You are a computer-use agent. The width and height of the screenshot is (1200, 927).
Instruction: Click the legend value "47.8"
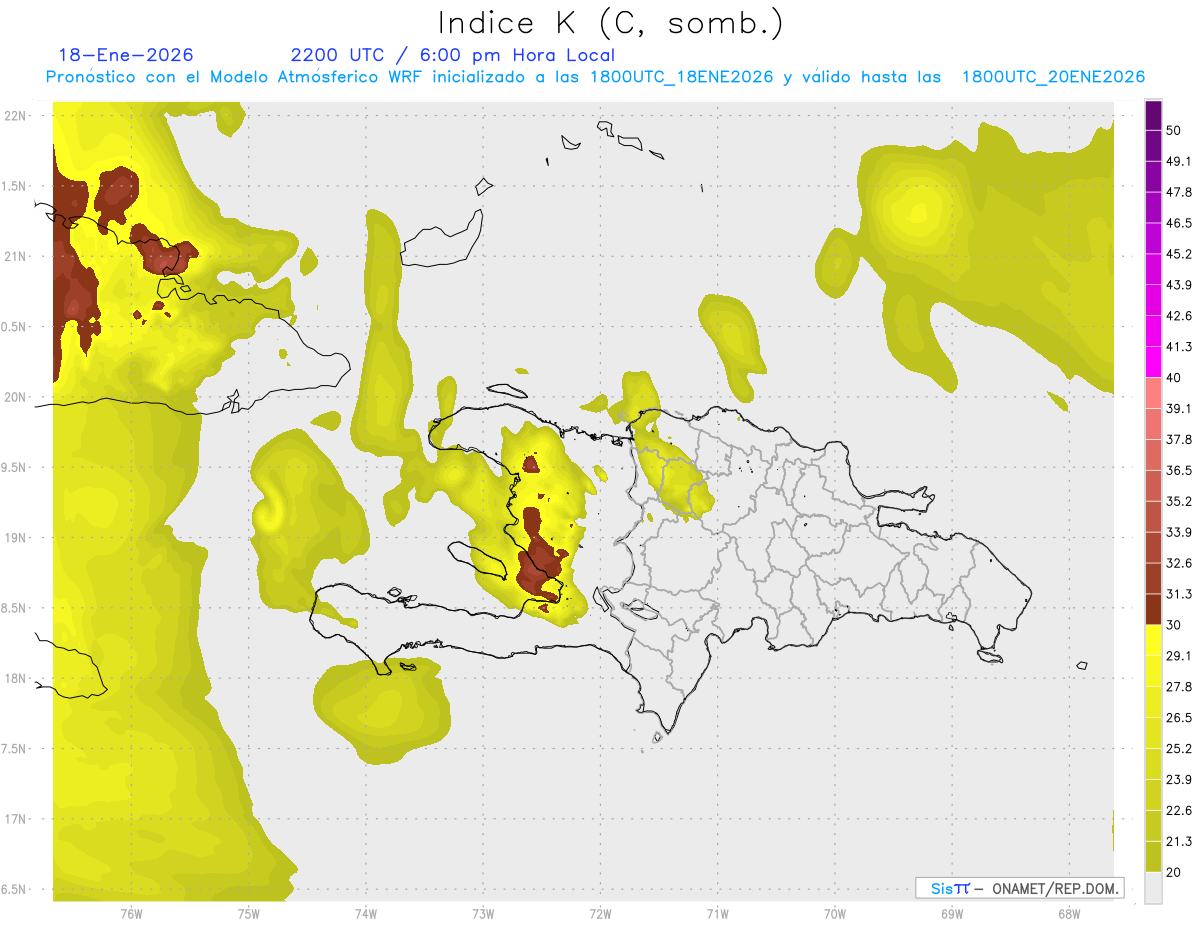(1179, 192)
